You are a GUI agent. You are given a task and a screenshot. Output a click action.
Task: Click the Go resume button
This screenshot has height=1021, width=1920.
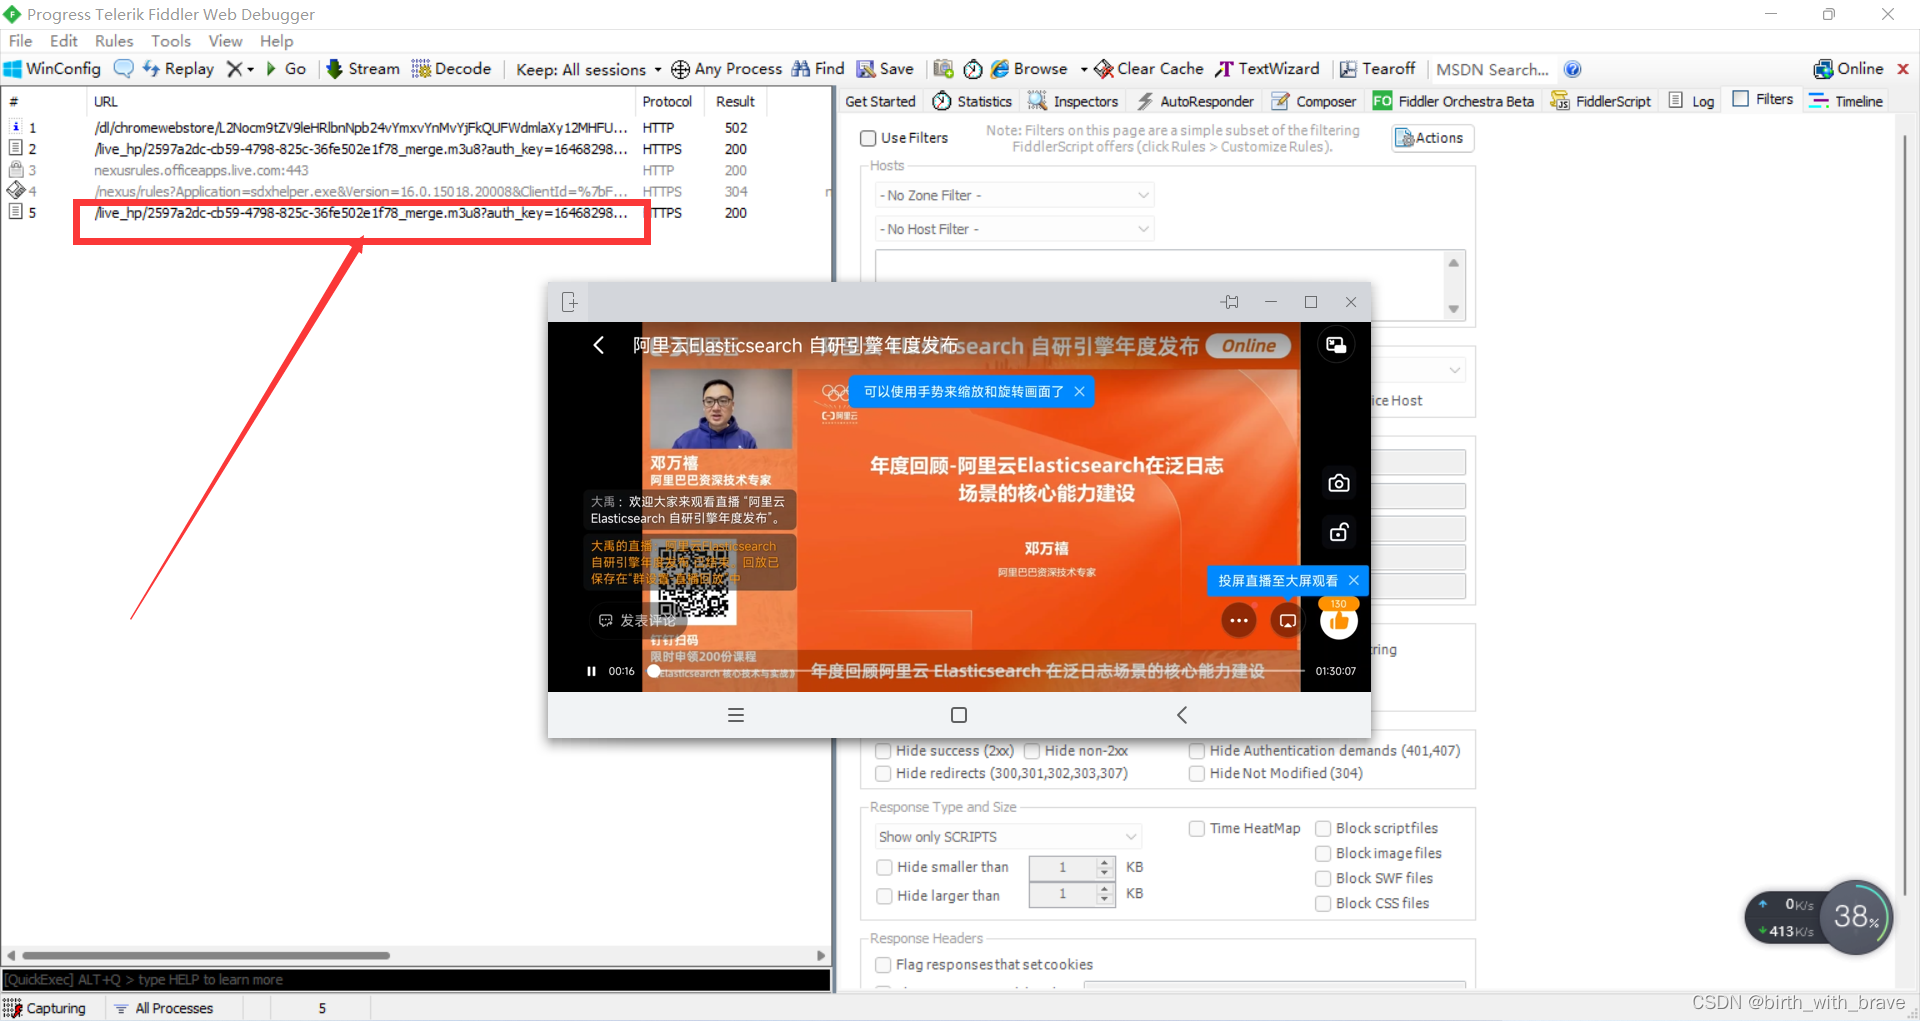(286, 69)
